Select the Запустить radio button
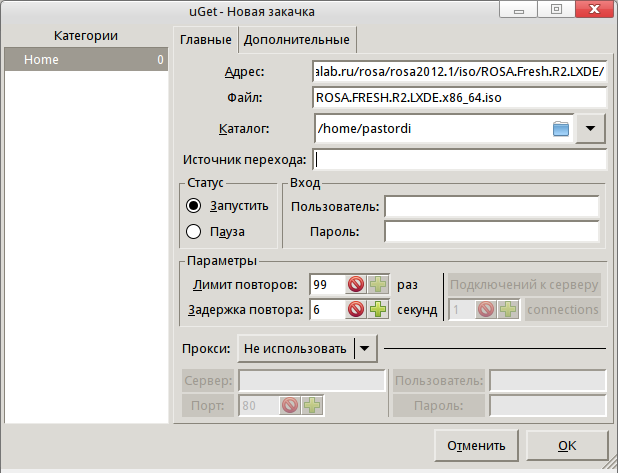 click(x=194, y=206)
